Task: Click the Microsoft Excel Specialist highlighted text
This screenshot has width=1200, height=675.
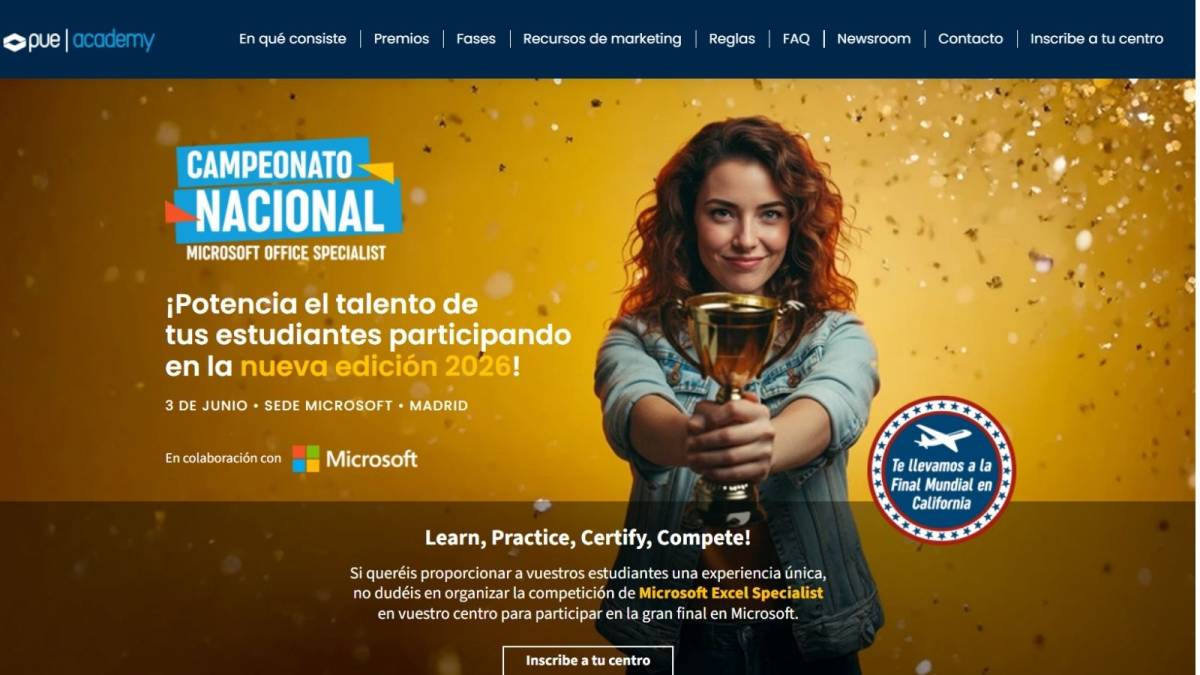Action: (731, 593)
